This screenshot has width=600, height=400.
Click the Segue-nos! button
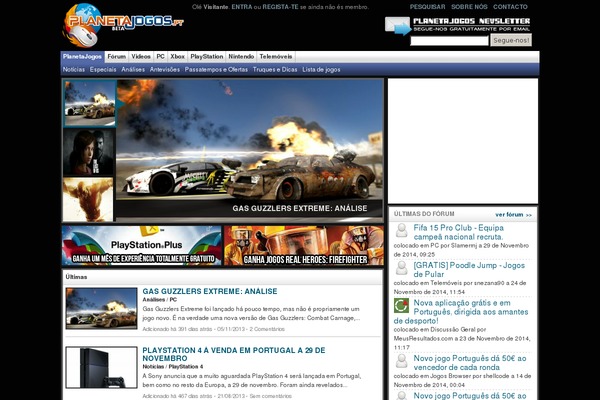(511, 40)
